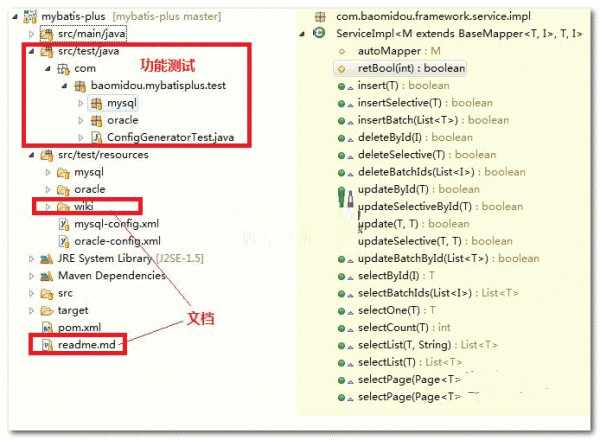This screenshot has height=440, width=600.
Task: Select the autoMapper field in outline
Action: coord(382,50)
